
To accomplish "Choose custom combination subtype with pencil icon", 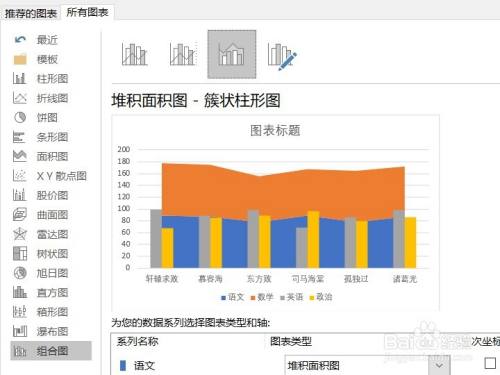I will (282, 56).
